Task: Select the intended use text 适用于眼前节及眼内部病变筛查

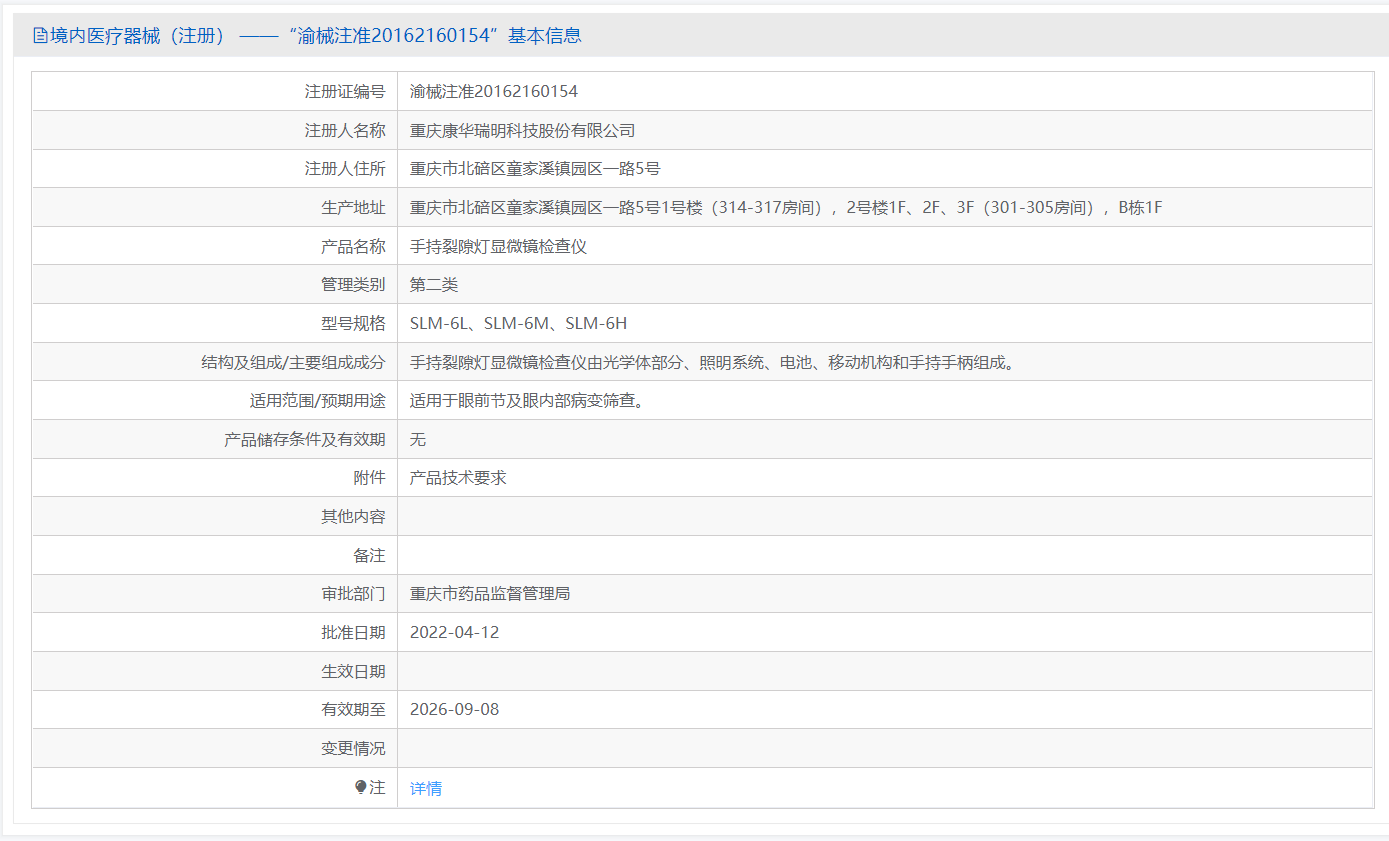Action: click(526, 401)
